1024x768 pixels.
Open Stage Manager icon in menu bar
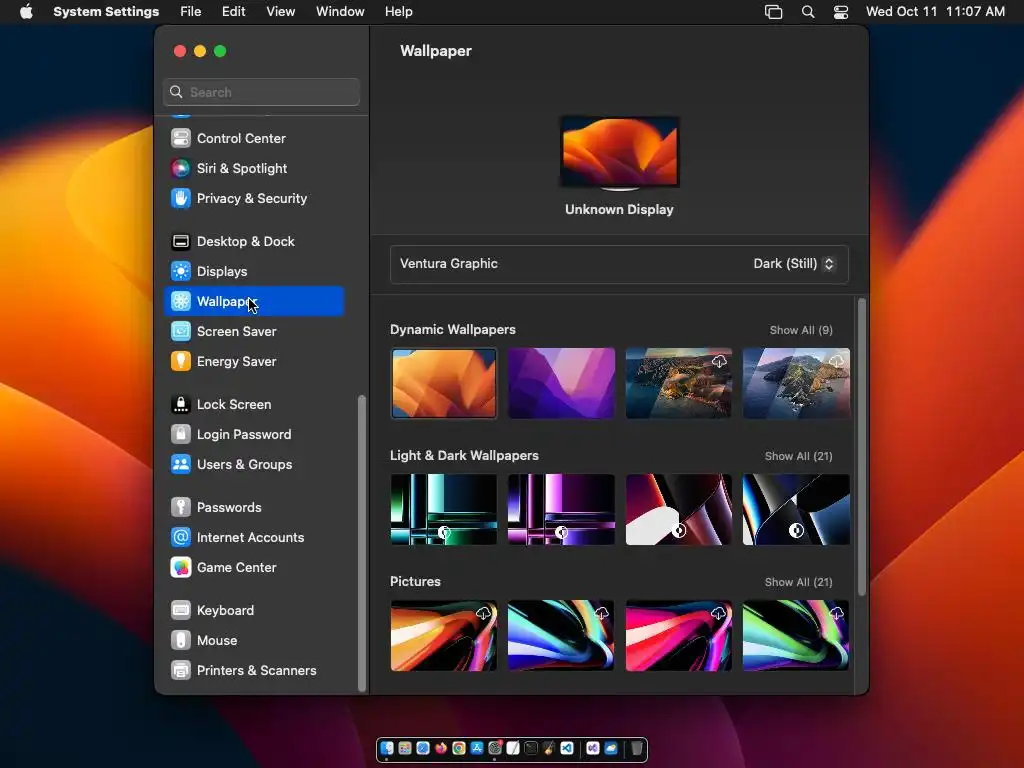773,12
